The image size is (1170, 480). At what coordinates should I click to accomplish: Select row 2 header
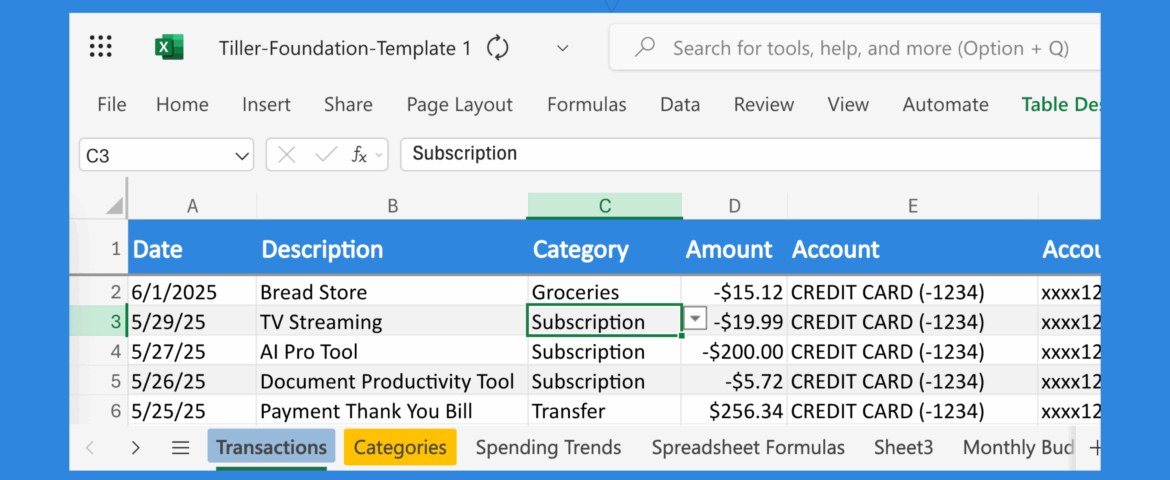pyautogui.click(x=99, y=292)
